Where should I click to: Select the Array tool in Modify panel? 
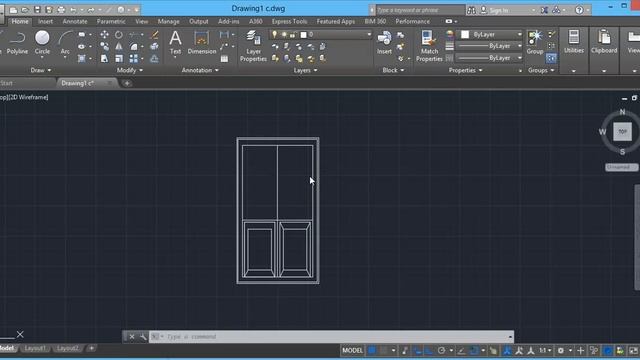[134, 58]
